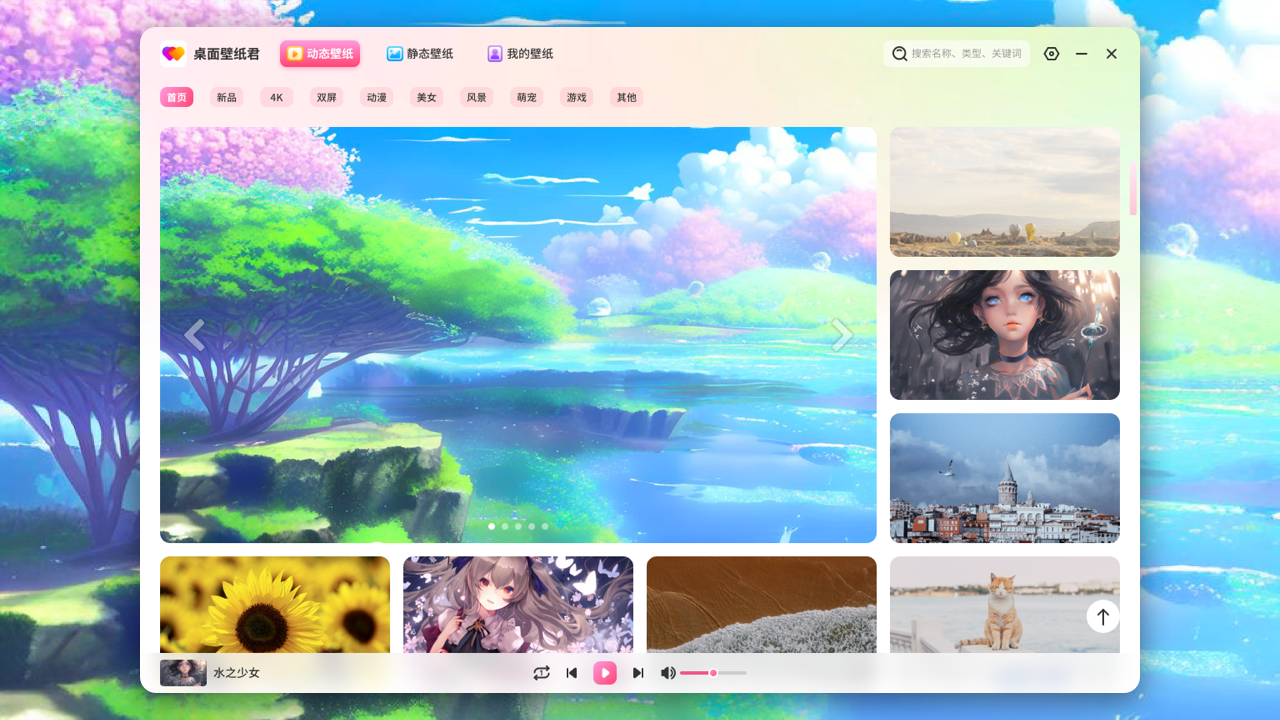1280x720 pixels.
Task: Advance the carousel with the right arrow
Action: 841,334
